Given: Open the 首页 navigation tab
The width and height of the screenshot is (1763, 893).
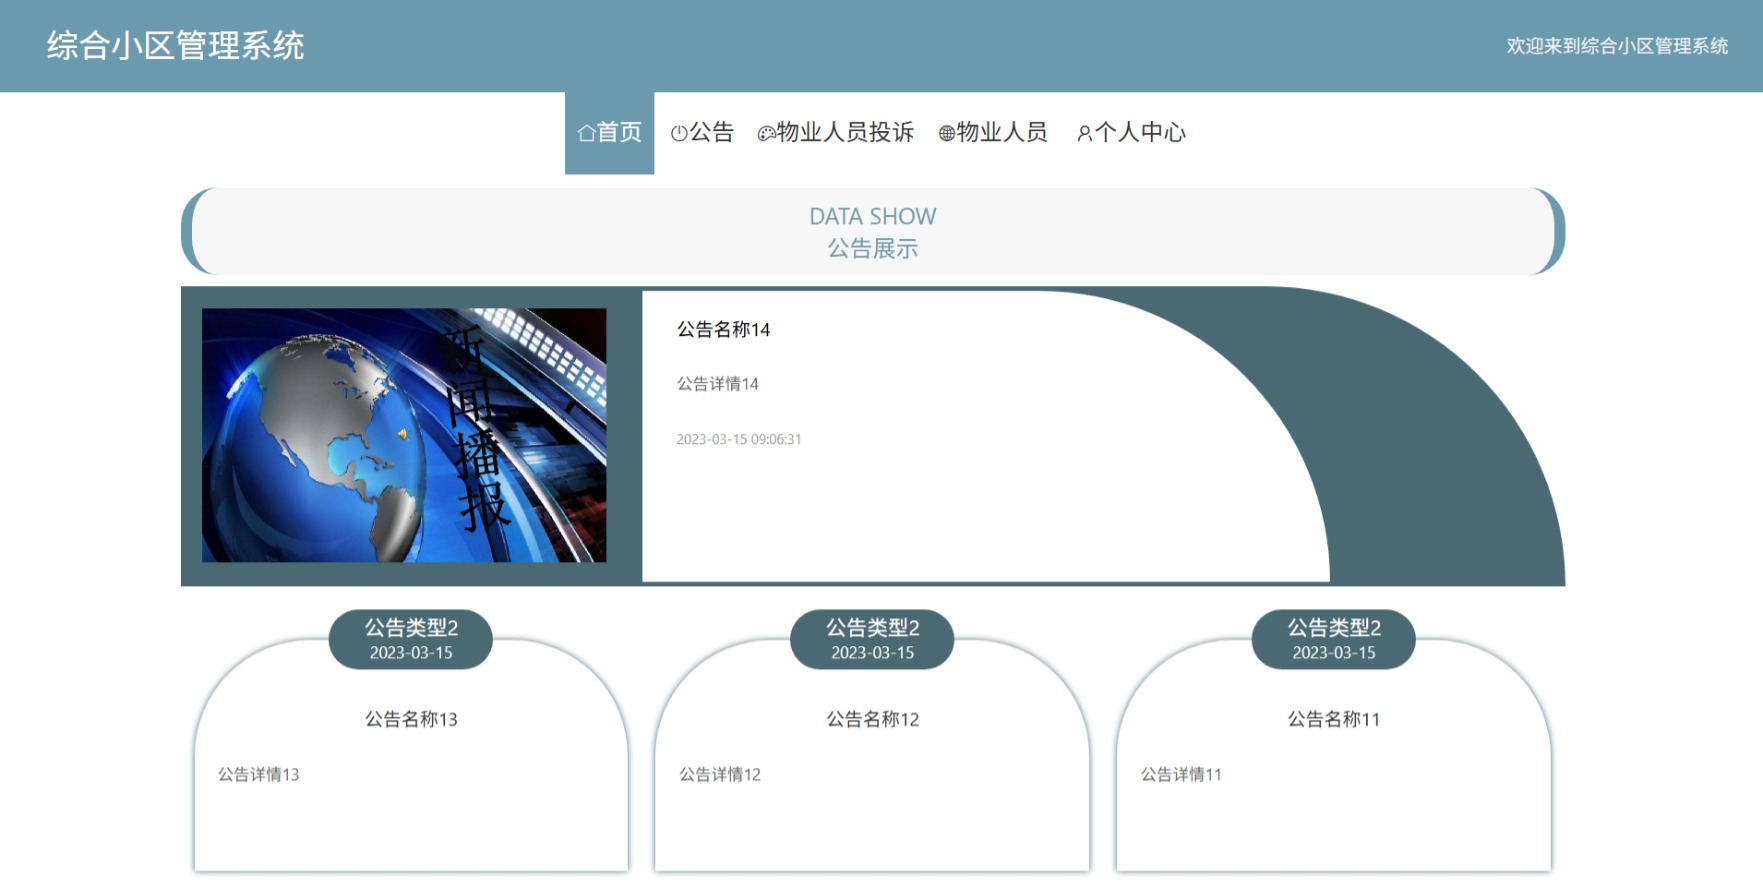Looking at the screenshot, I should coord(609,133).
